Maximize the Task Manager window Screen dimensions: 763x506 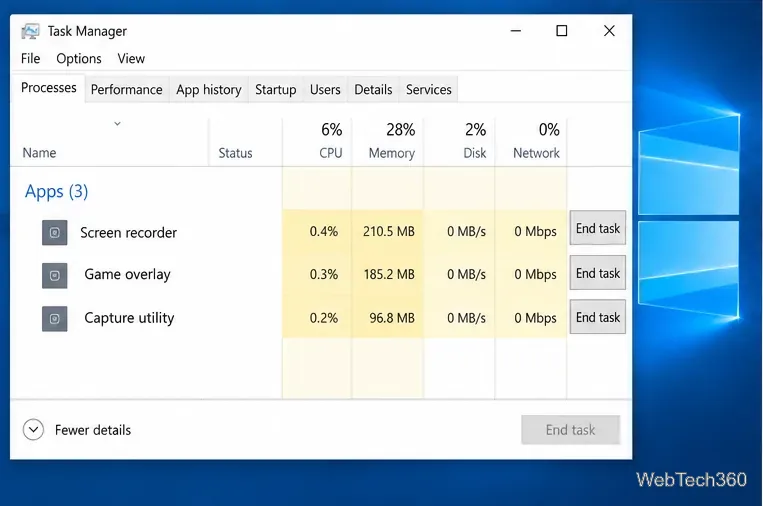click(x=562, y=31)
